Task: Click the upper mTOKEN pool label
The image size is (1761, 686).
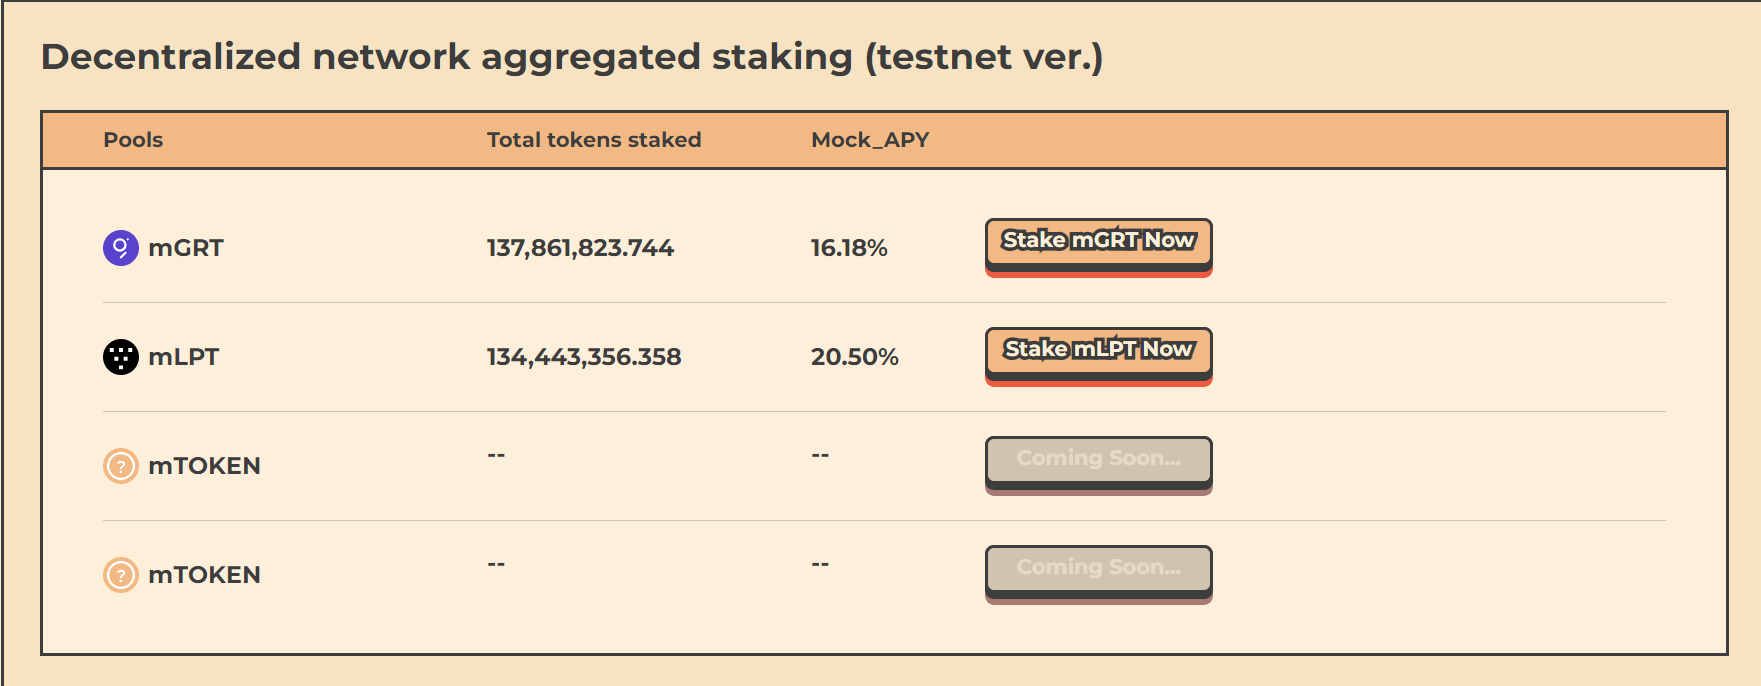Action: (204, 466)
